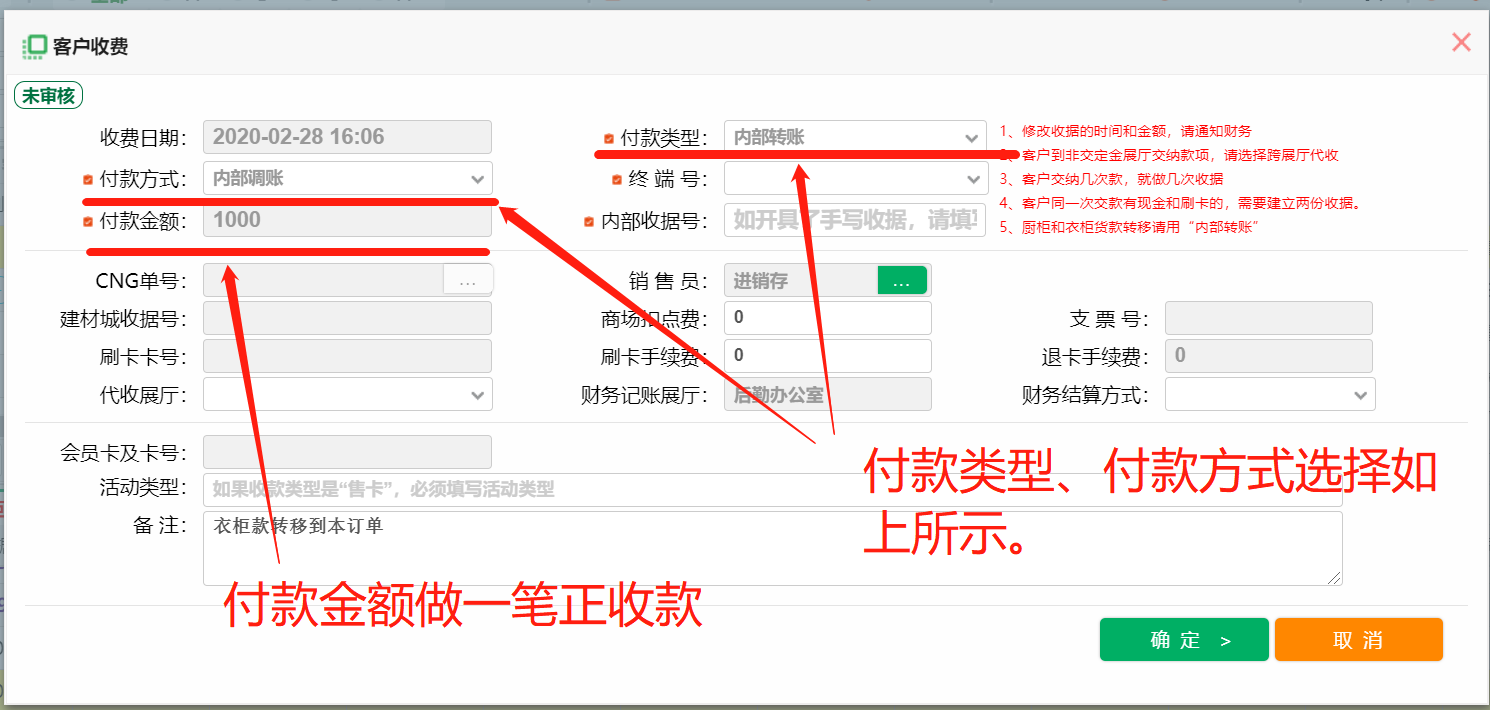
Task: Open the 销售员 picker with green ellipsis icon
Action: (903, 279)
